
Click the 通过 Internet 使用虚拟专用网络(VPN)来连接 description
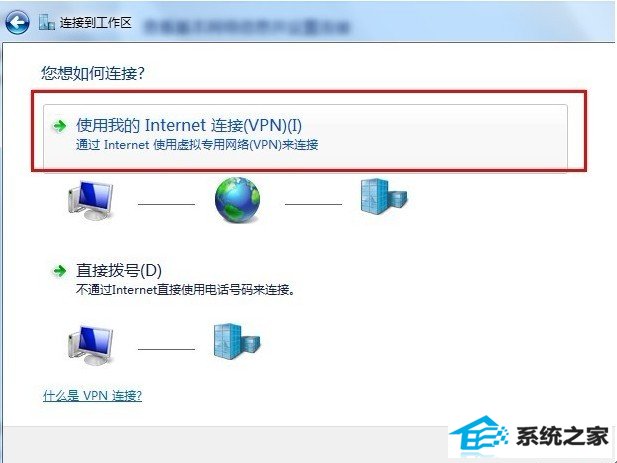[x=197, y=145]
